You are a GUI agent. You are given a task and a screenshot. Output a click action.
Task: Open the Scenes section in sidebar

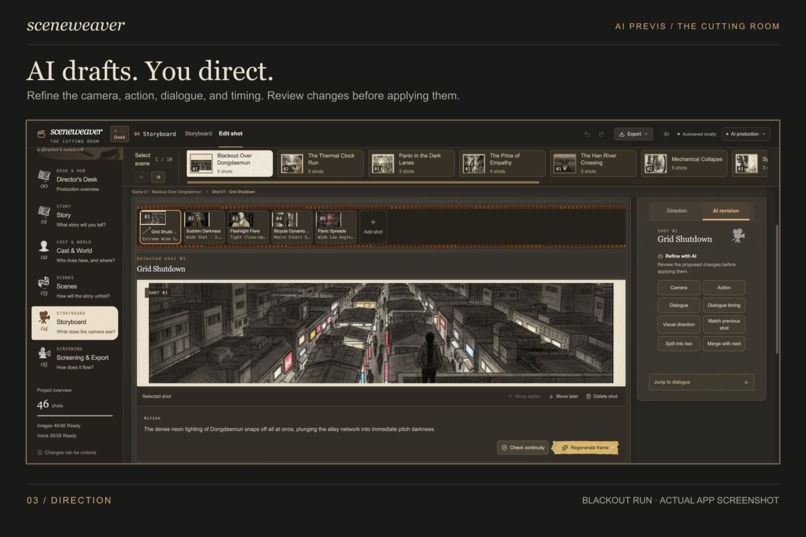click(75, 287)
